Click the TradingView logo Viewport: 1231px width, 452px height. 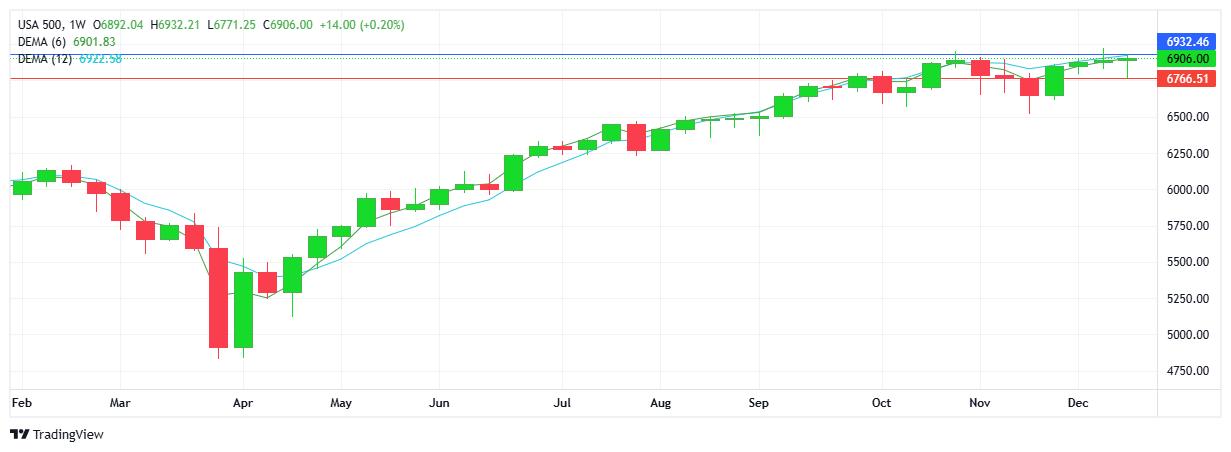(x=57, y=434)
